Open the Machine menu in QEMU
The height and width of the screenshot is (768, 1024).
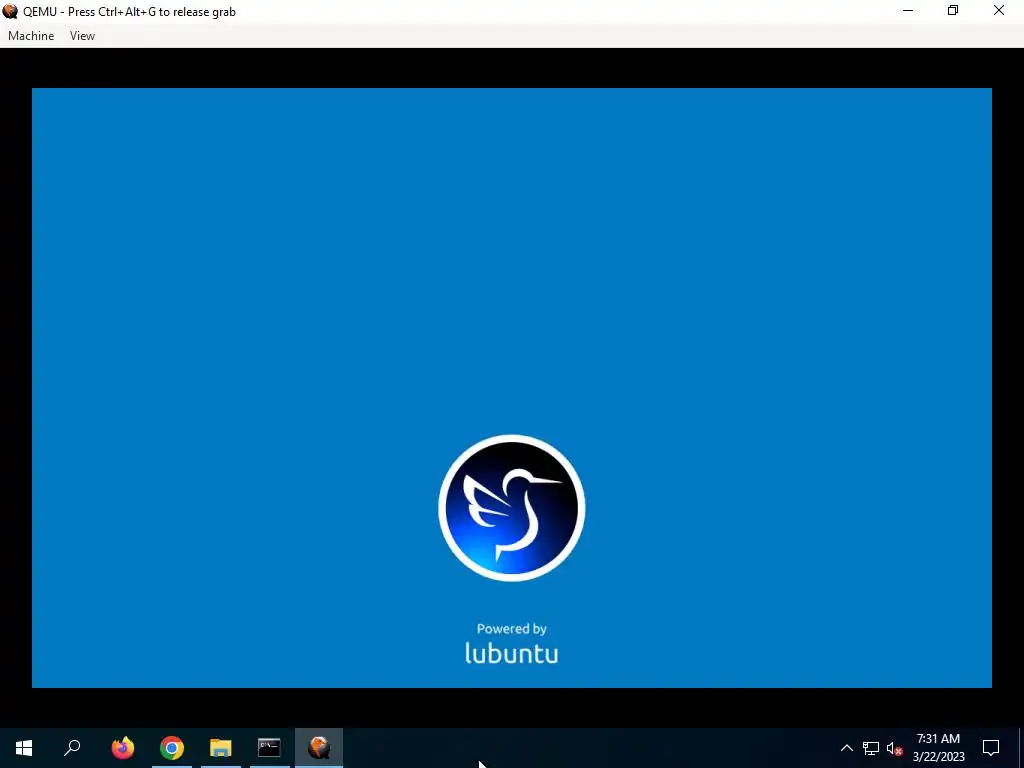(31, 36)
